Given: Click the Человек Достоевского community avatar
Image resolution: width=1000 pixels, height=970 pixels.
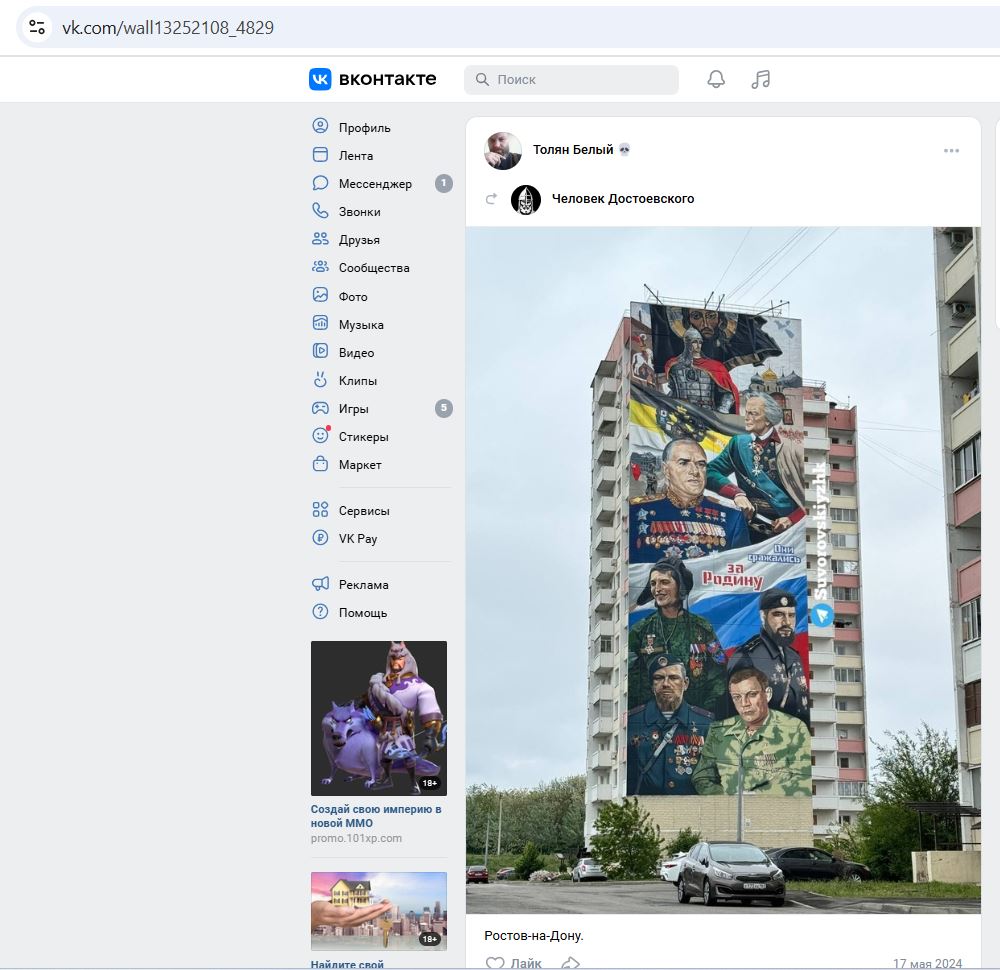Looking at the screenshot, I should (526, 199).
